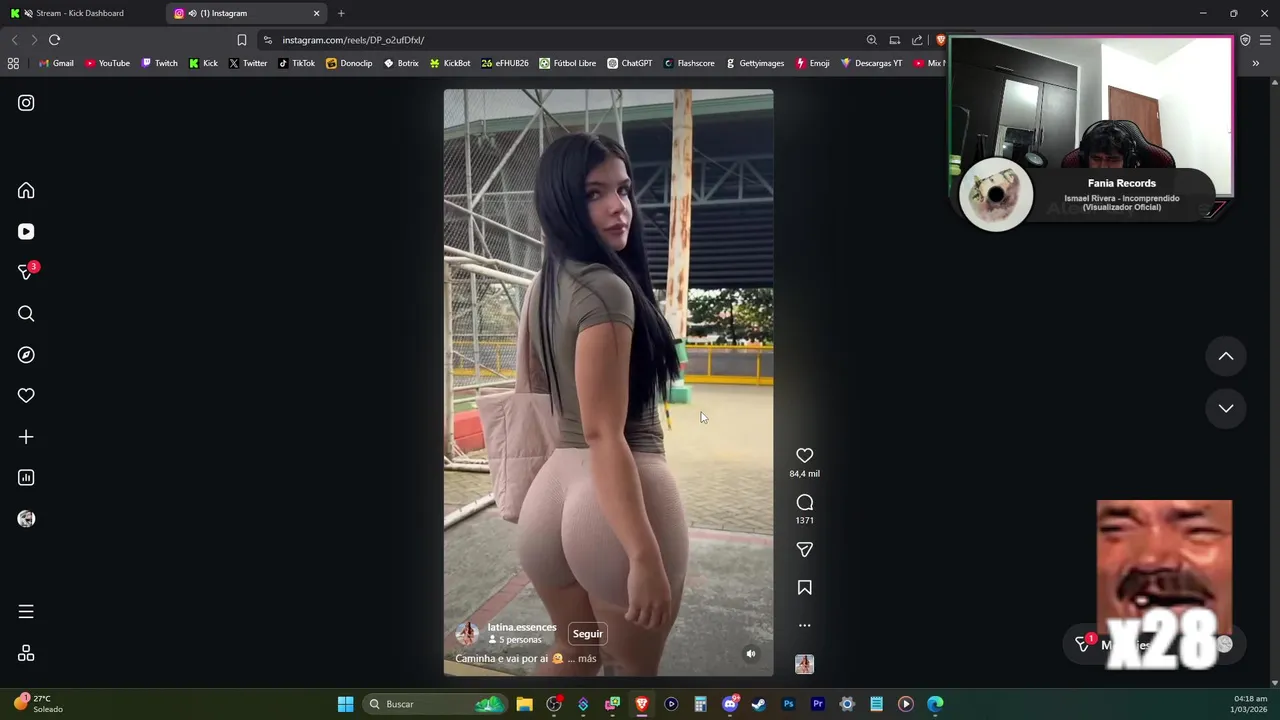Open the zoom magnifier icon in the address bar
The height and width of the screenshot is (720, 1280).
871,40
